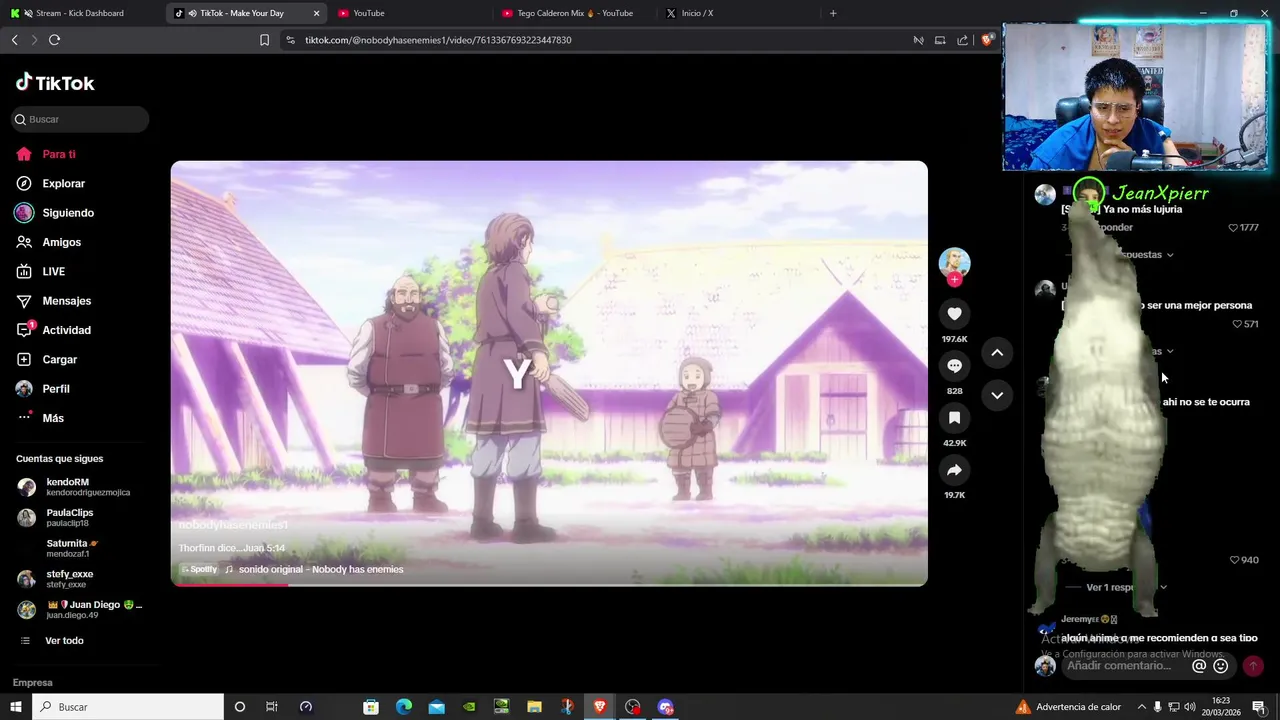Expand Ver todo followed accounts

pyautogui.click(x=64, y=641)
